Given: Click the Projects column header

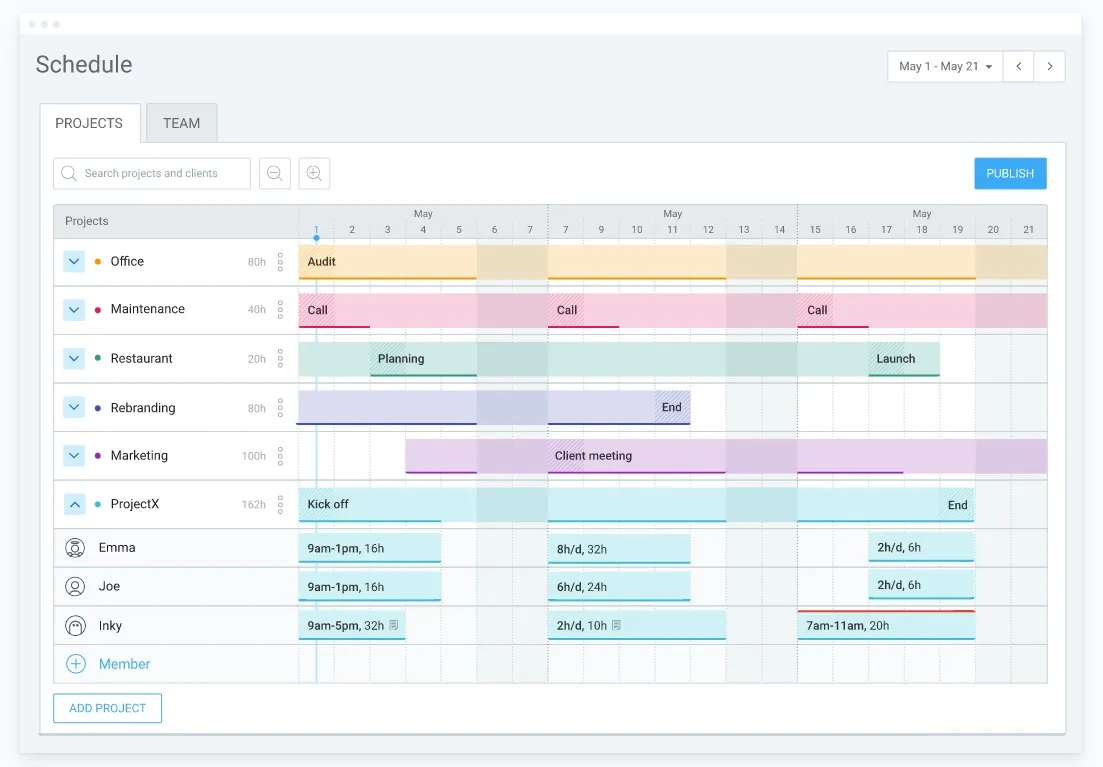Looking at the screenshot, I should coord(87,221).
